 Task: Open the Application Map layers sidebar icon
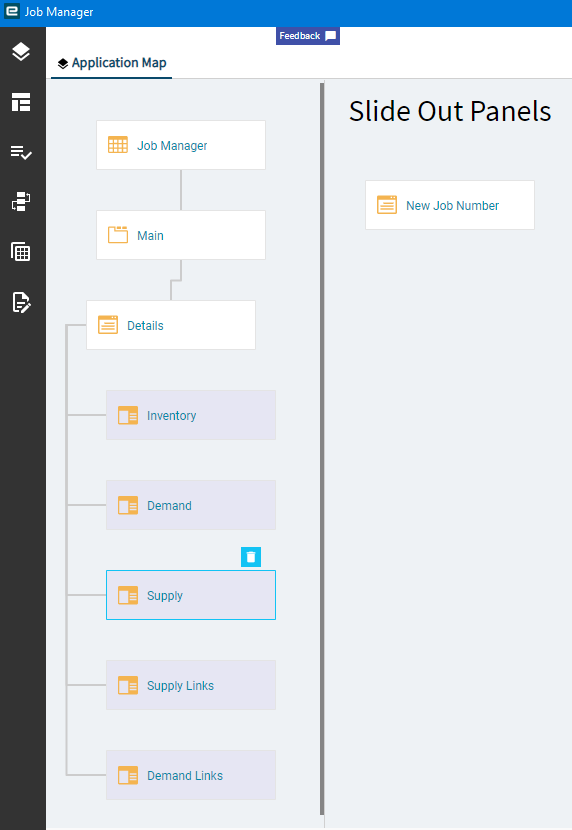point(21,51)
